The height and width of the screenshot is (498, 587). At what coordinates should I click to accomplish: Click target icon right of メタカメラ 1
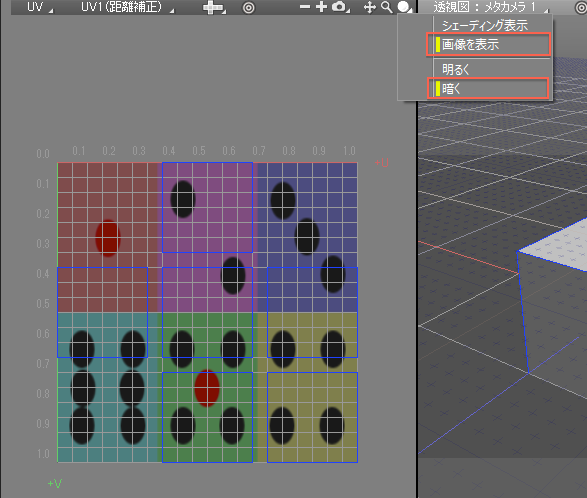pyautogui.click(x=581, y=8)
